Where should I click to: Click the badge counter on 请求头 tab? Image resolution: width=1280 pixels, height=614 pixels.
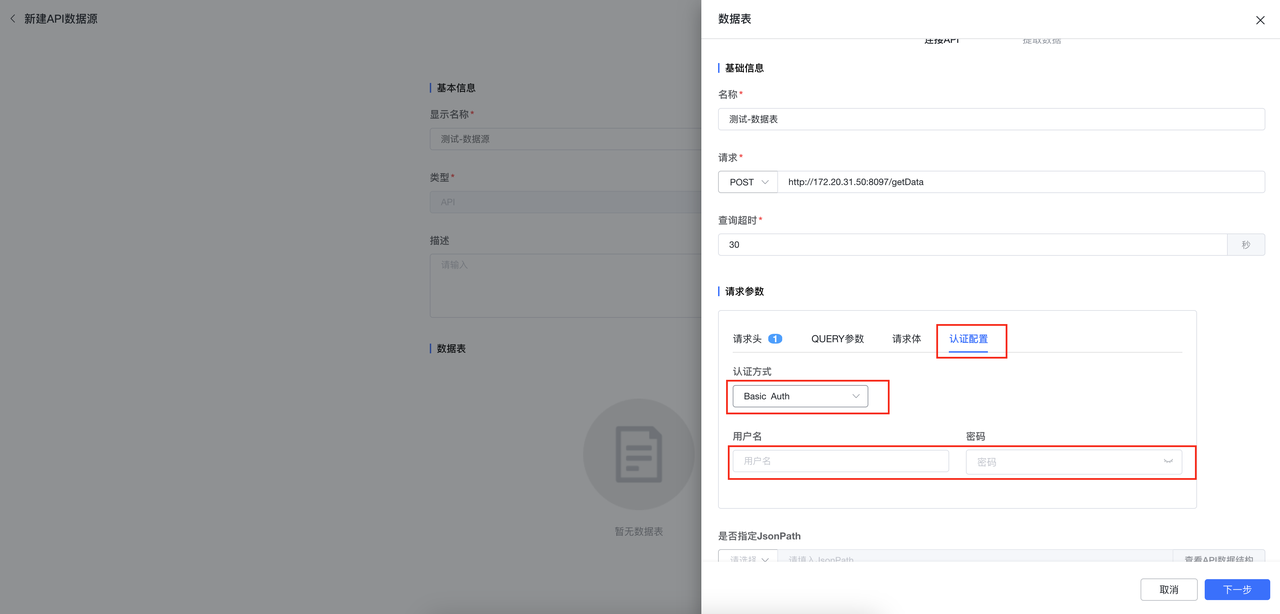[774, 338]
